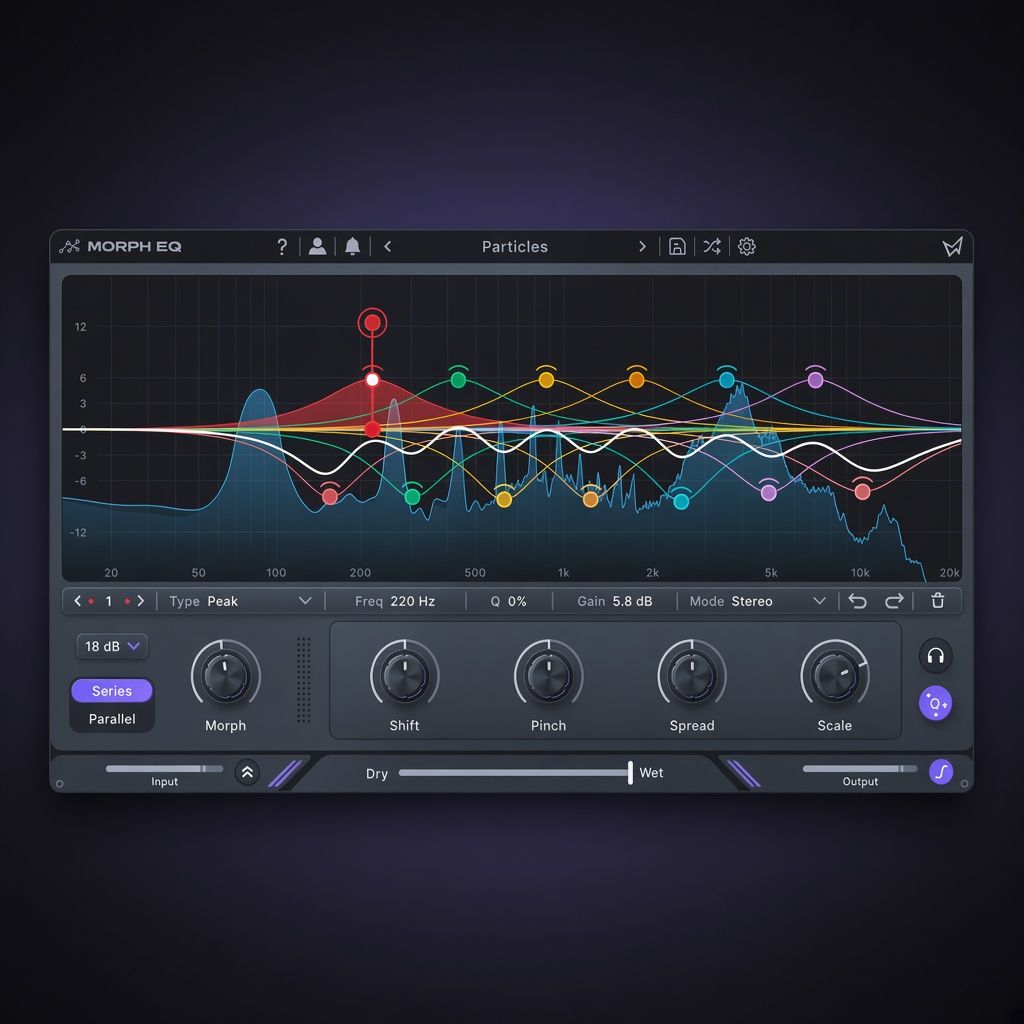Select the upper yellow band node
1024x1024 pixels.
pos(547,379)
